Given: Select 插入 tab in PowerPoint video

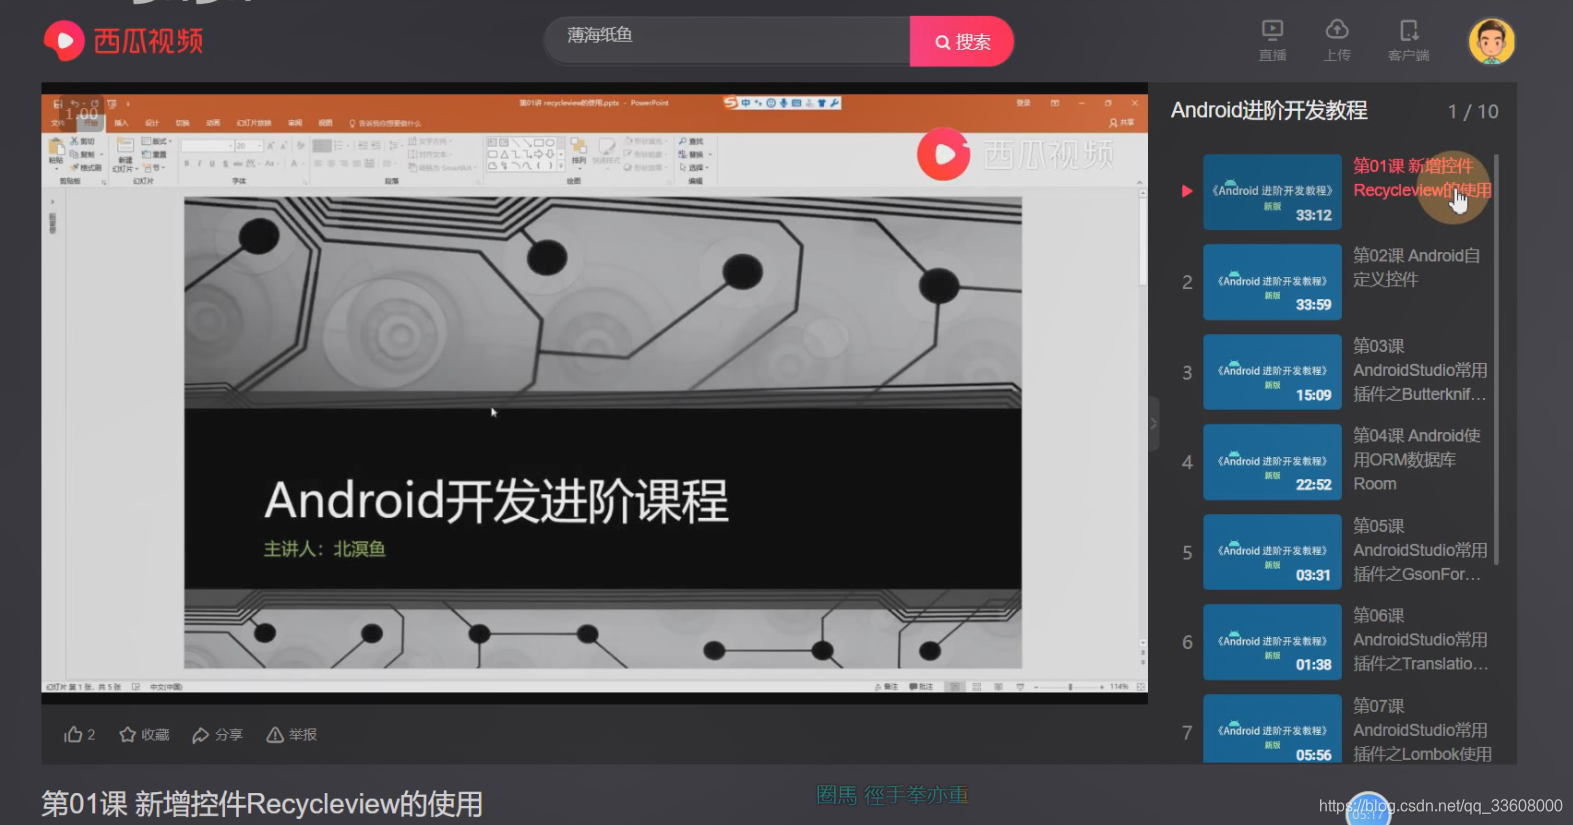Looking at the screenshot, I should coord(121,123).
